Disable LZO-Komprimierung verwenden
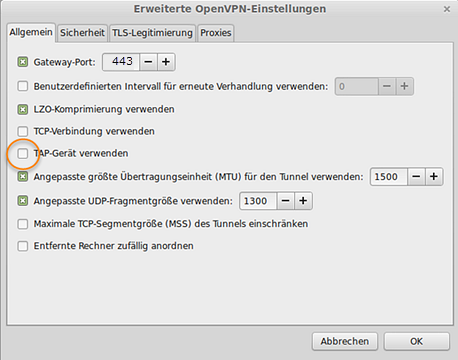The height and width of the screenshot is (360, 458). 23,109
